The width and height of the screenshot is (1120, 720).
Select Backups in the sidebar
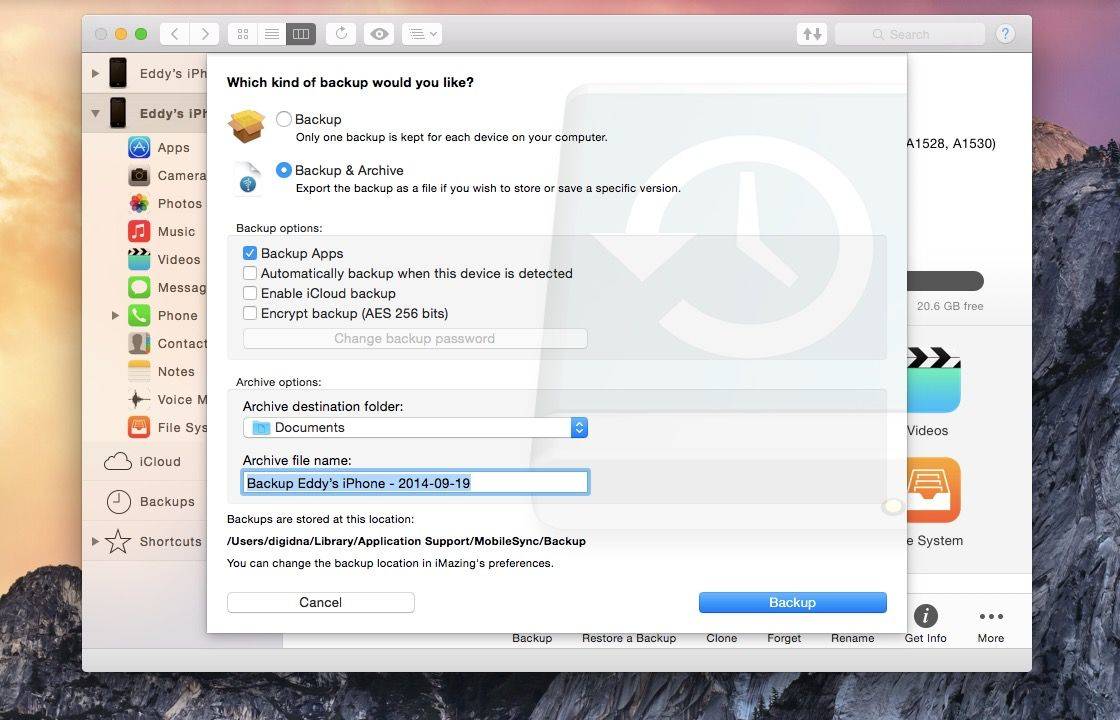coord(166,501)
